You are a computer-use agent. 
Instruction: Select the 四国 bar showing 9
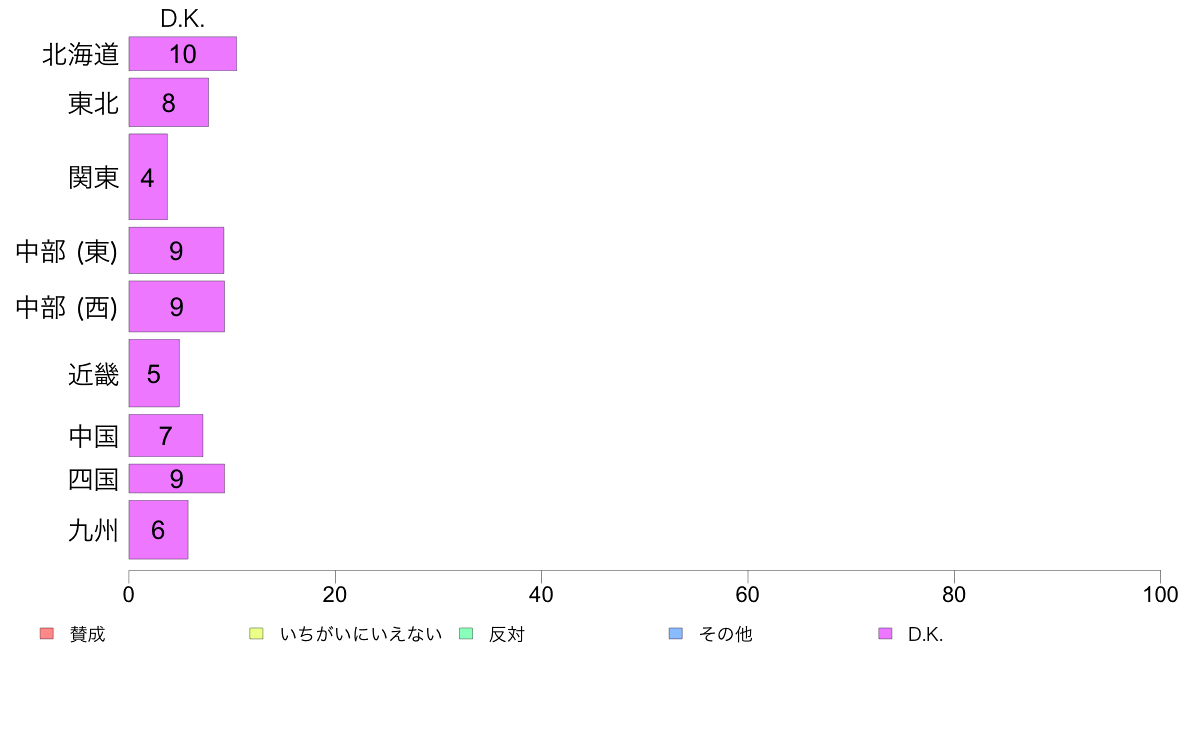[x=177, y=478]
